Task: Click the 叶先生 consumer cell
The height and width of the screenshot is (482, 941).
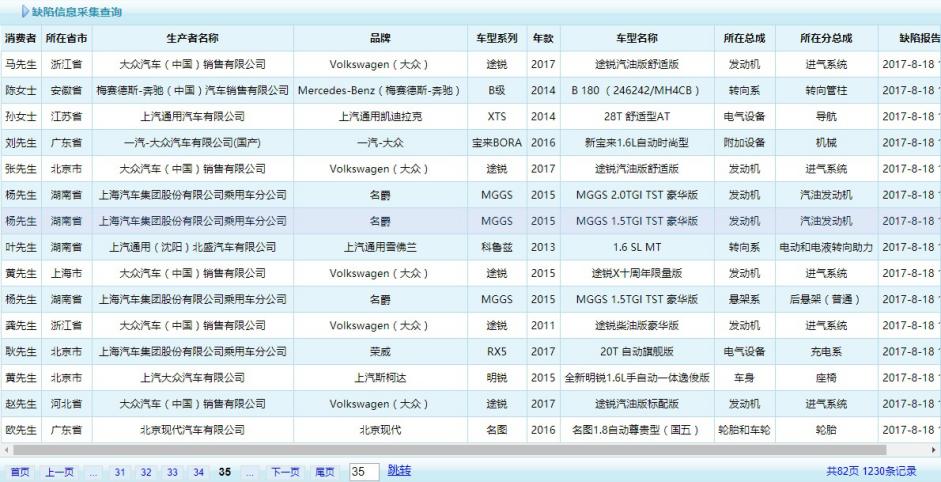Action: (21, 247)
